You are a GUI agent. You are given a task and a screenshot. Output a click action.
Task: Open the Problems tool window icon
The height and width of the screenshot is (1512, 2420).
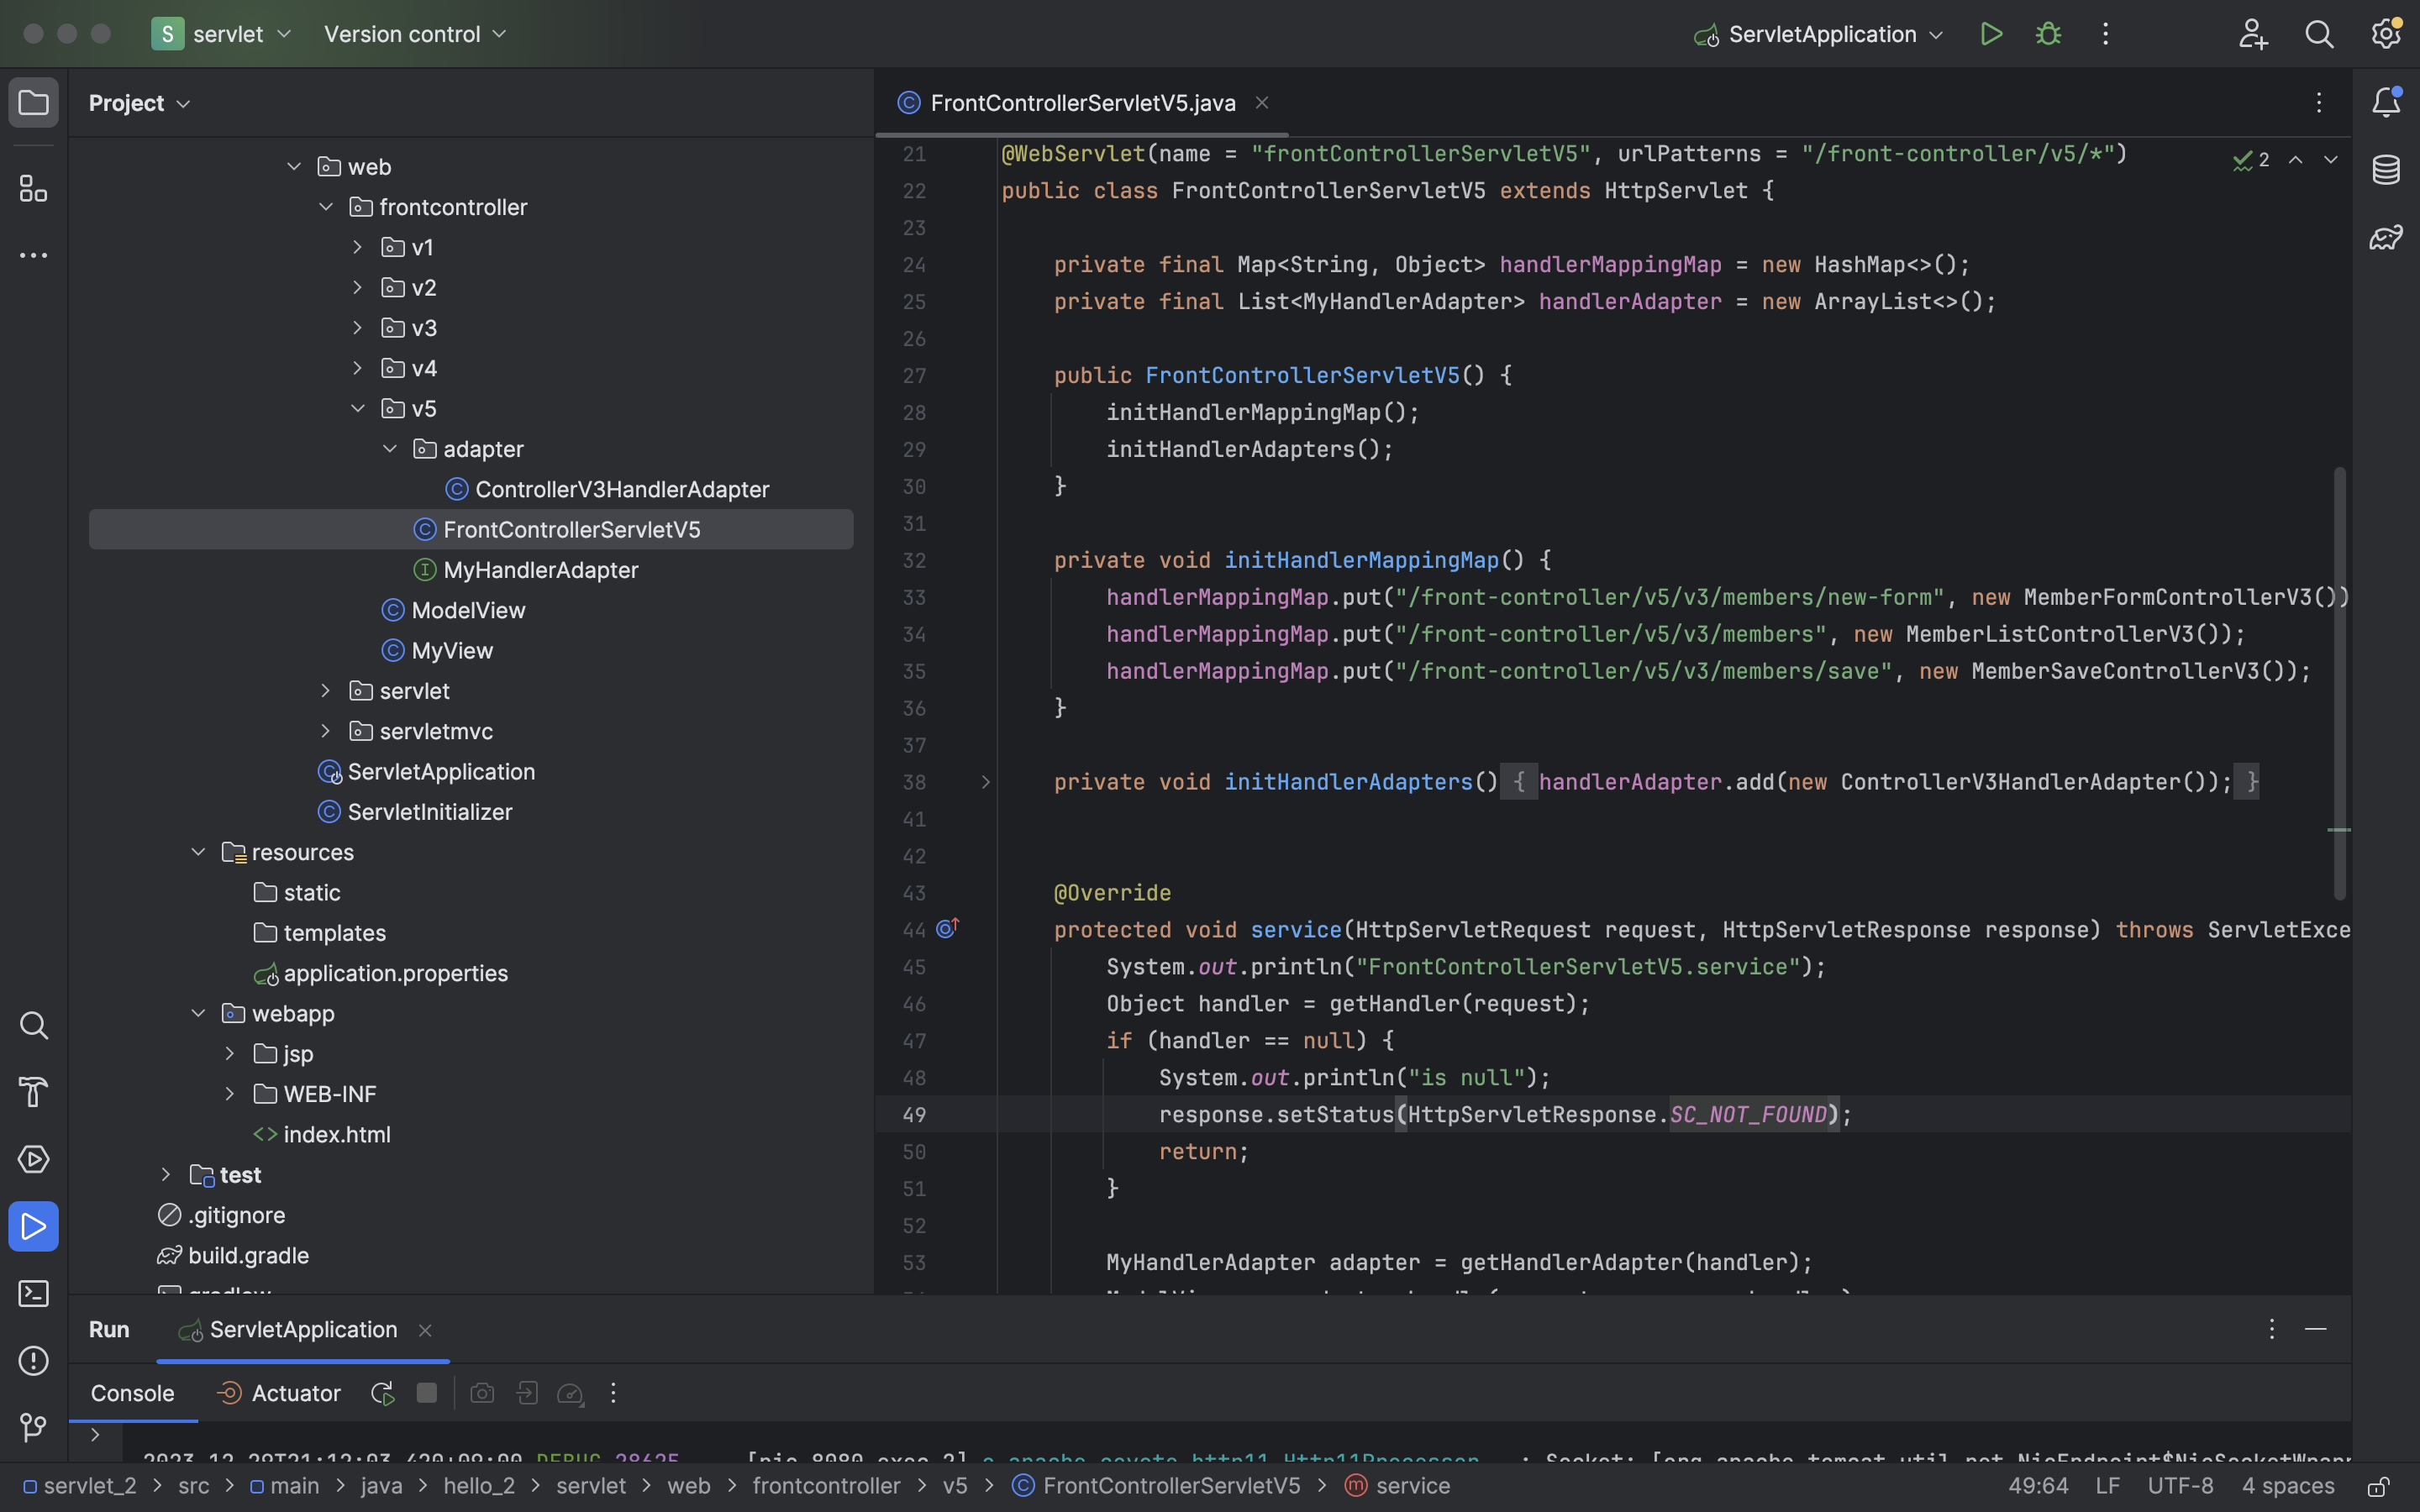click(33, 1360)
